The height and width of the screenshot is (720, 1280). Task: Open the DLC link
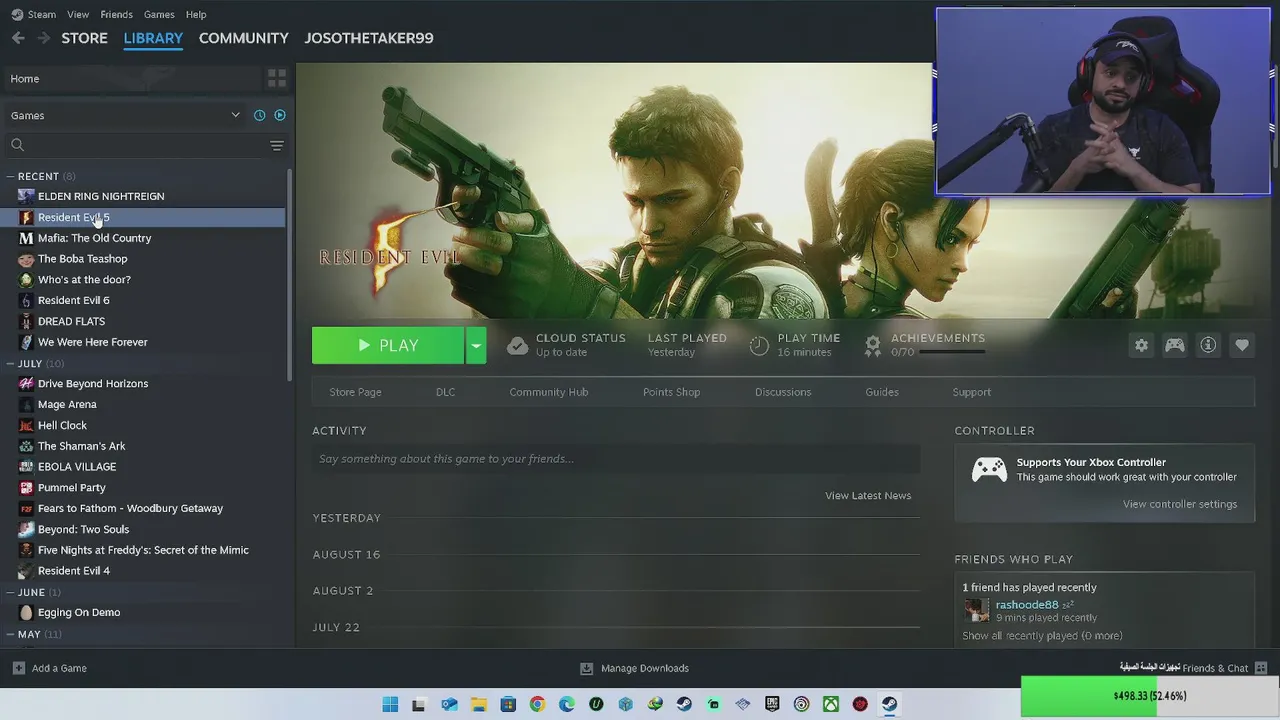[x=445, y=392]
